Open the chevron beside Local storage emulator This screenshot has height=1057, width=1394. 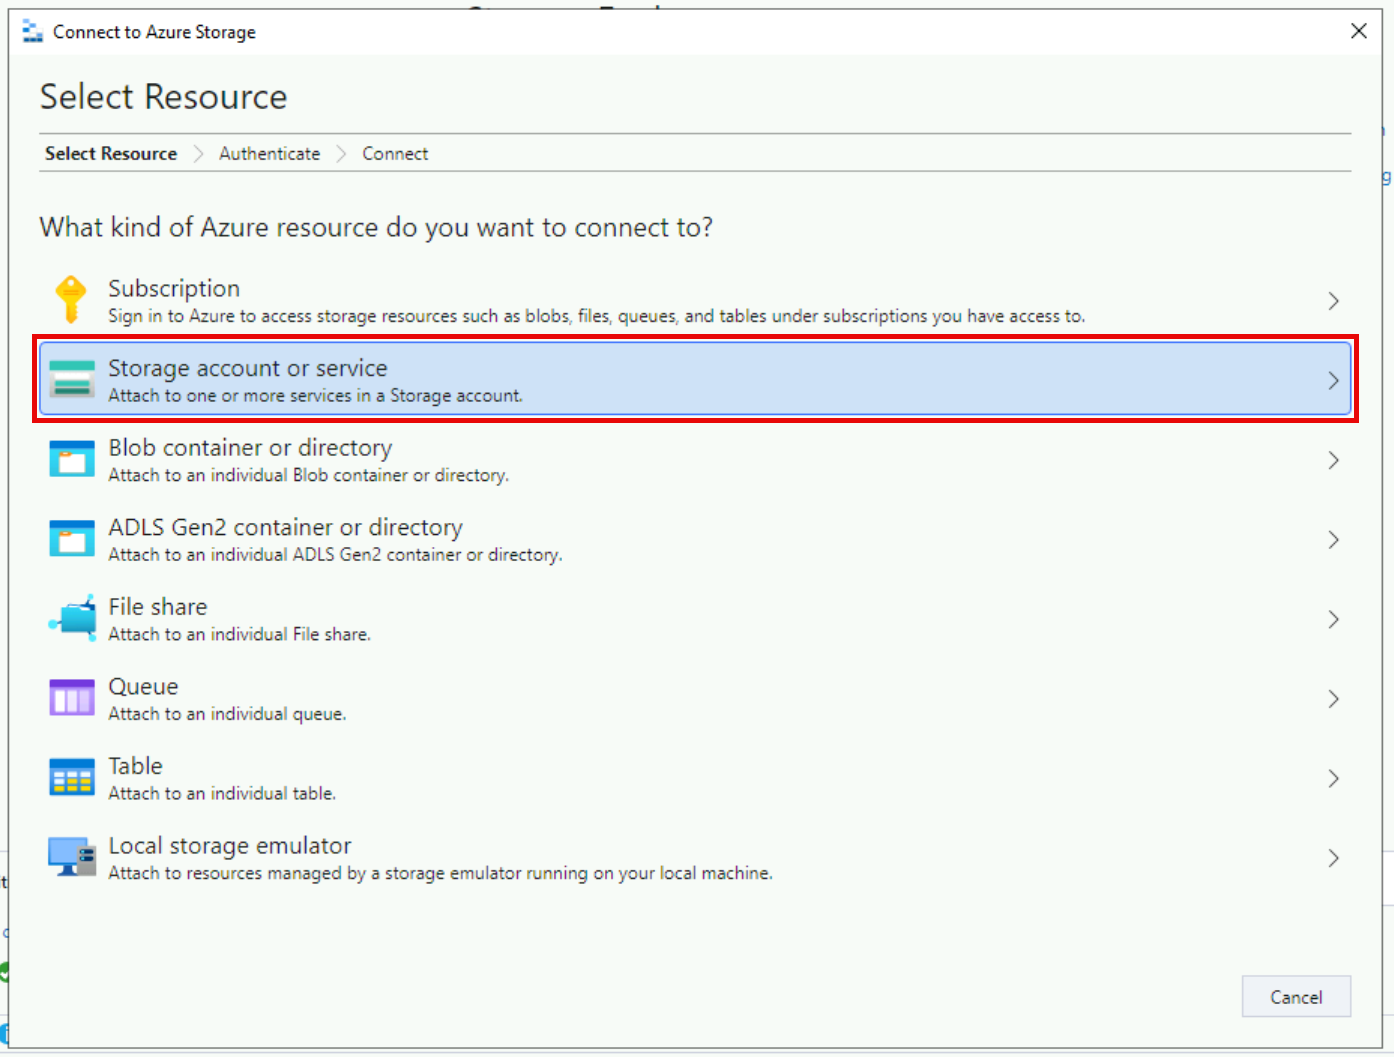point(1333,858)
